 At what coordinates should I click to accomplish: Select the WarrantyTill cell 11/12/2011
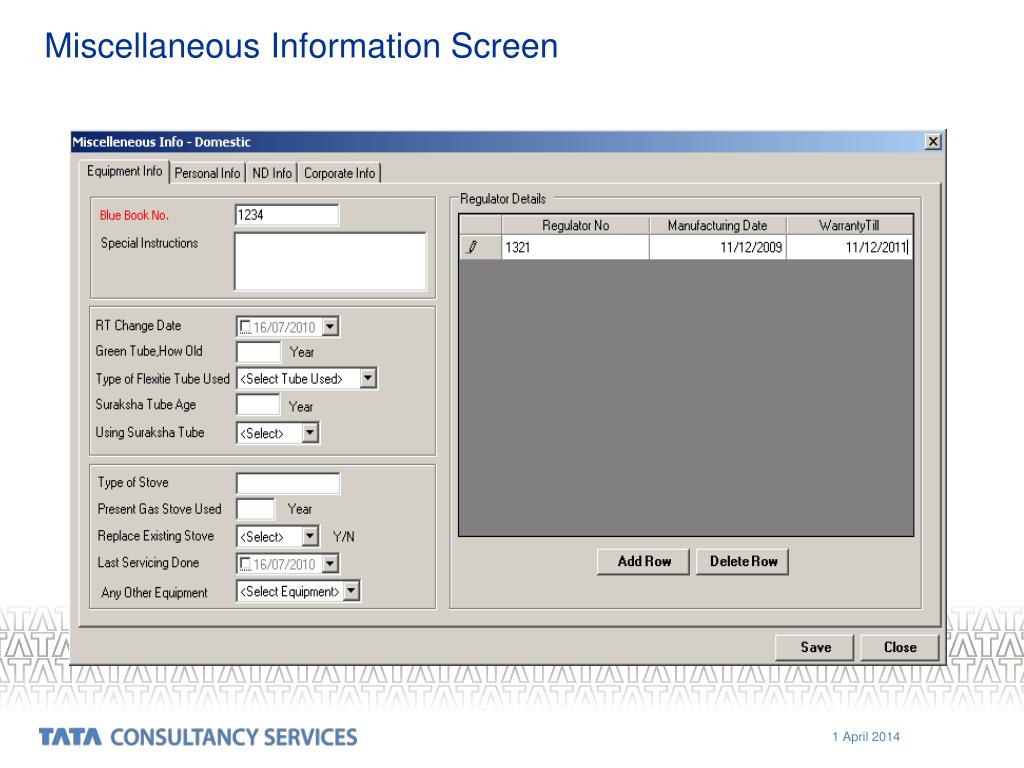click(849, 248)
